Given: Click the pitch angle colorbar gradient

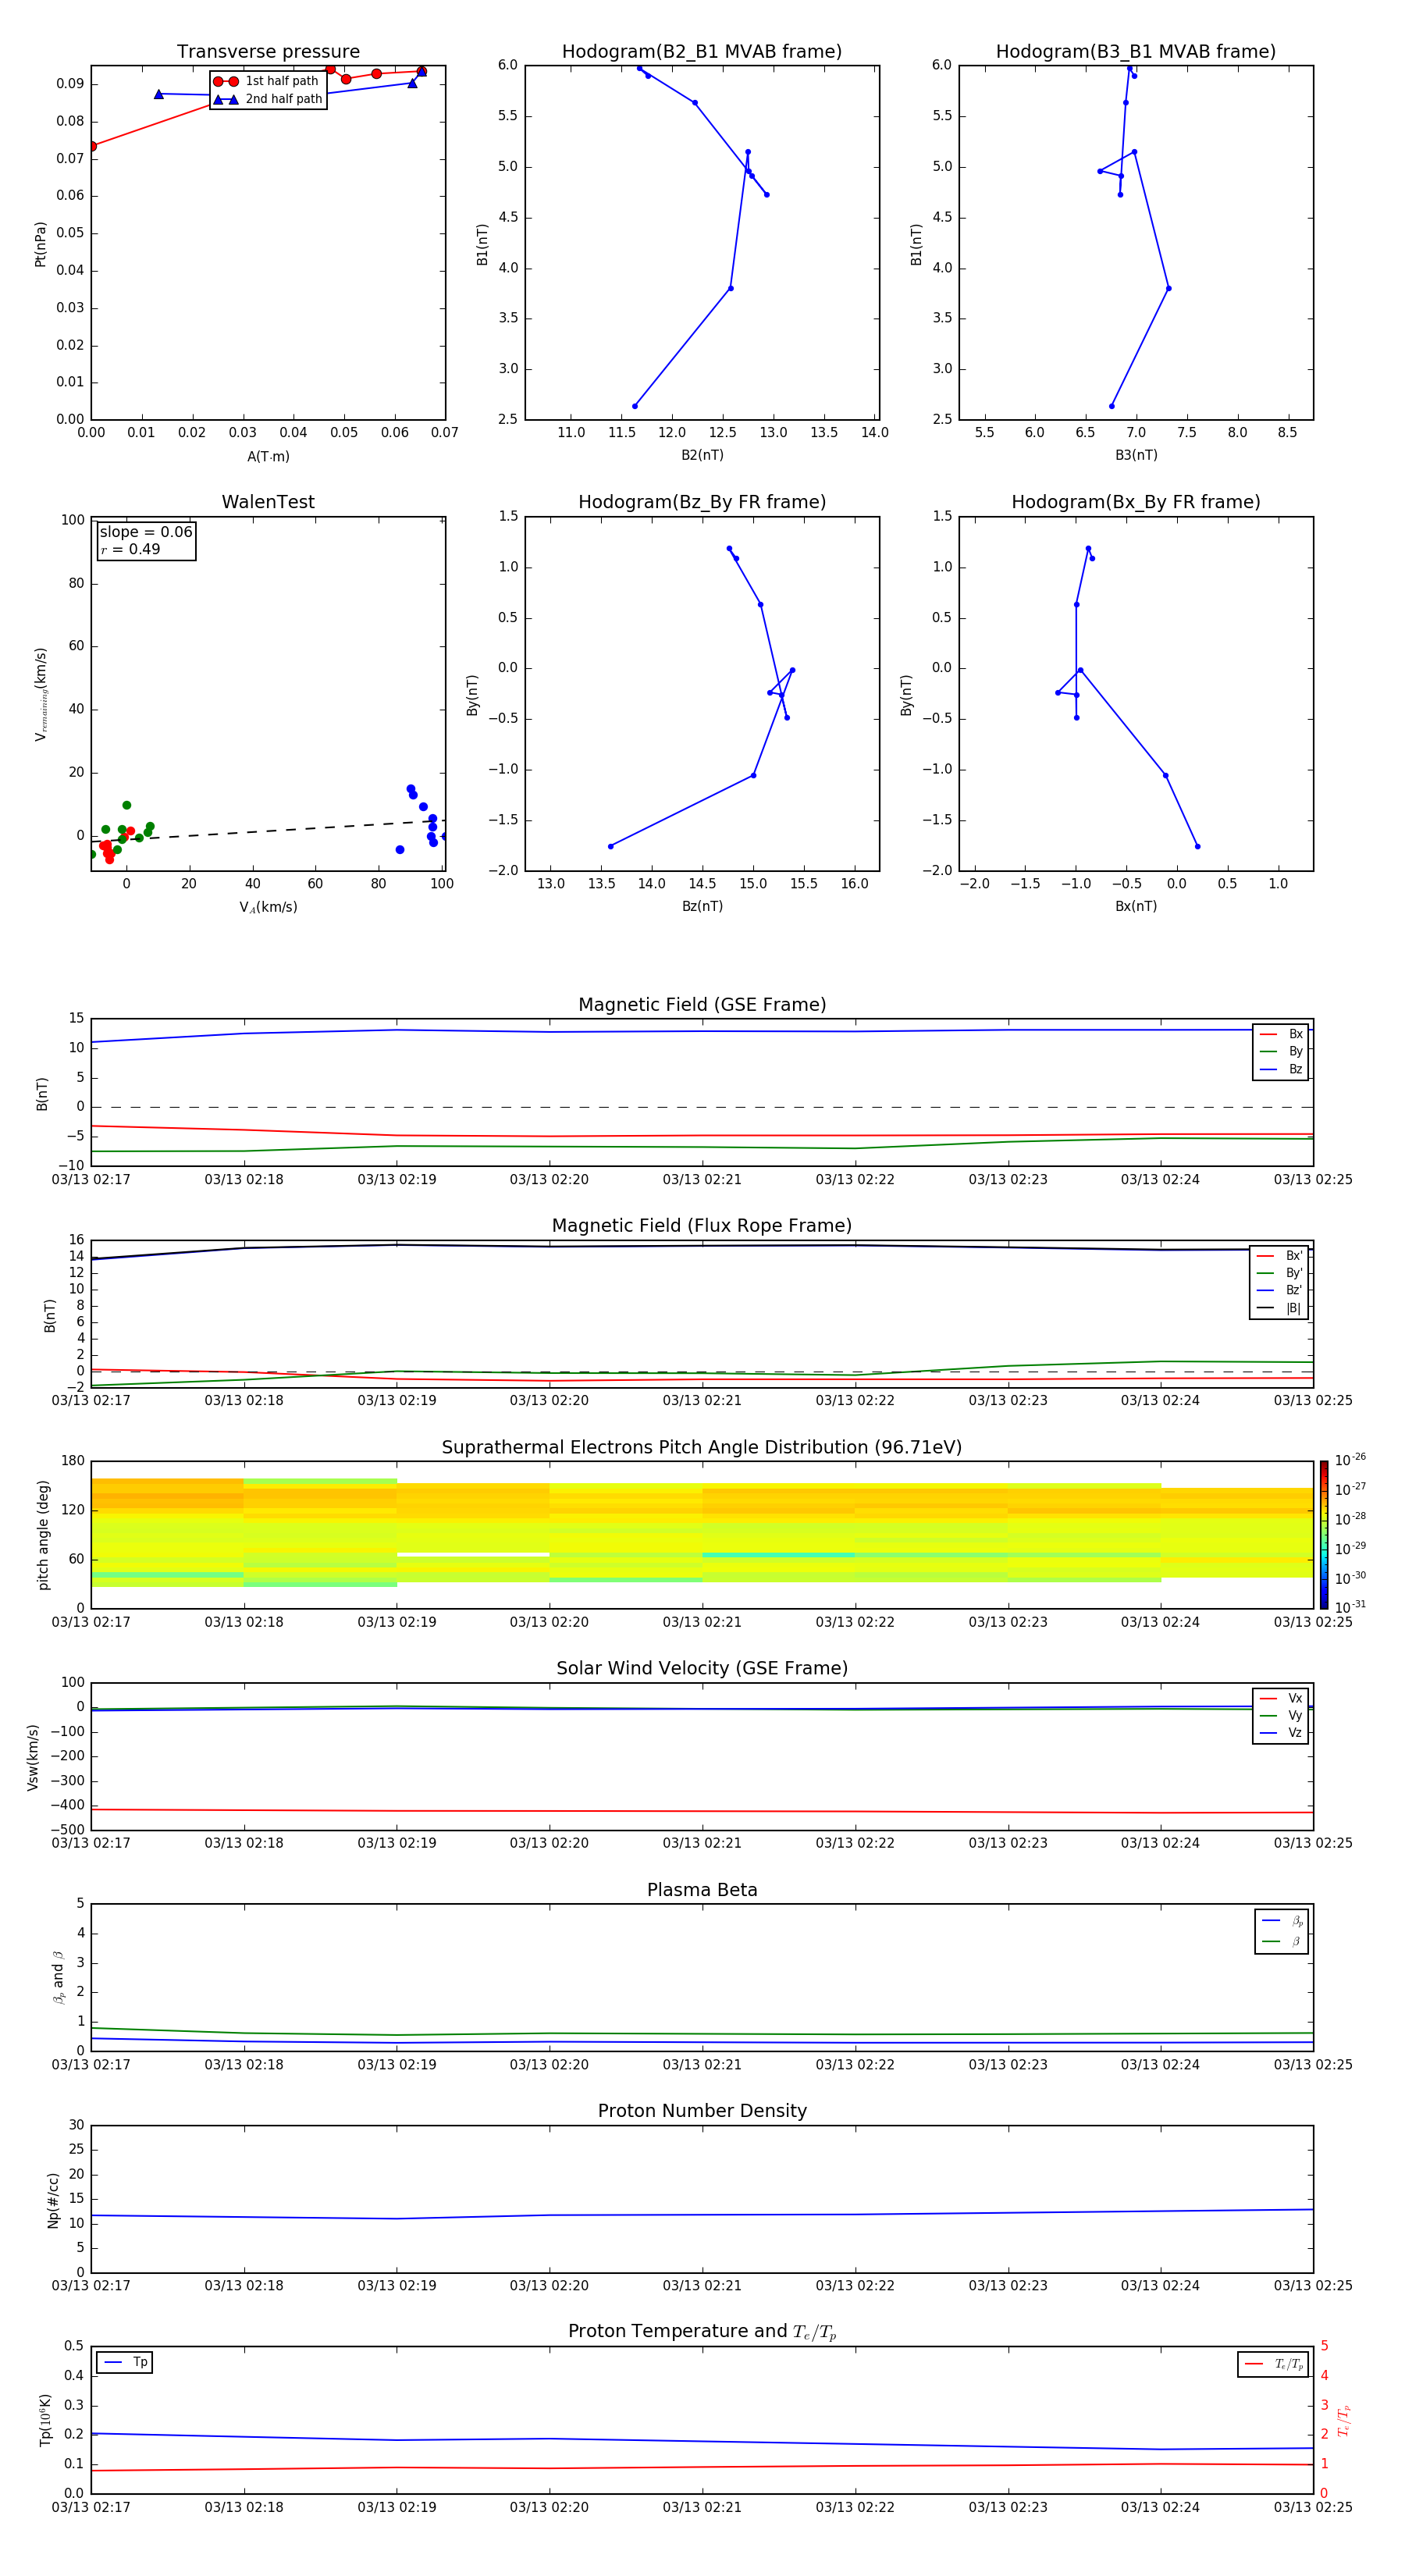Looking at the screenshot, I should tap(1324, 1535).
